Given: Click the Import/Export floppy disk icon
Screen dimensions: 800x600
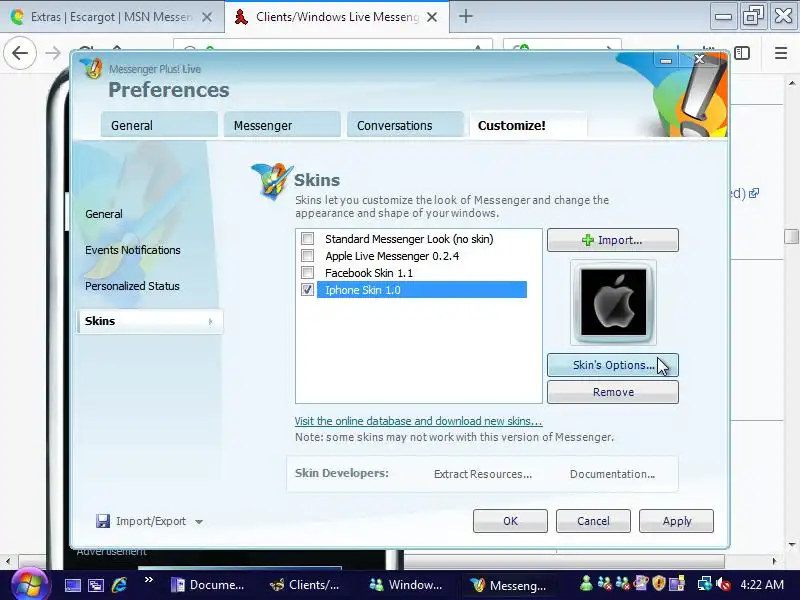Looking at the screenshot, I should point(103,521).
